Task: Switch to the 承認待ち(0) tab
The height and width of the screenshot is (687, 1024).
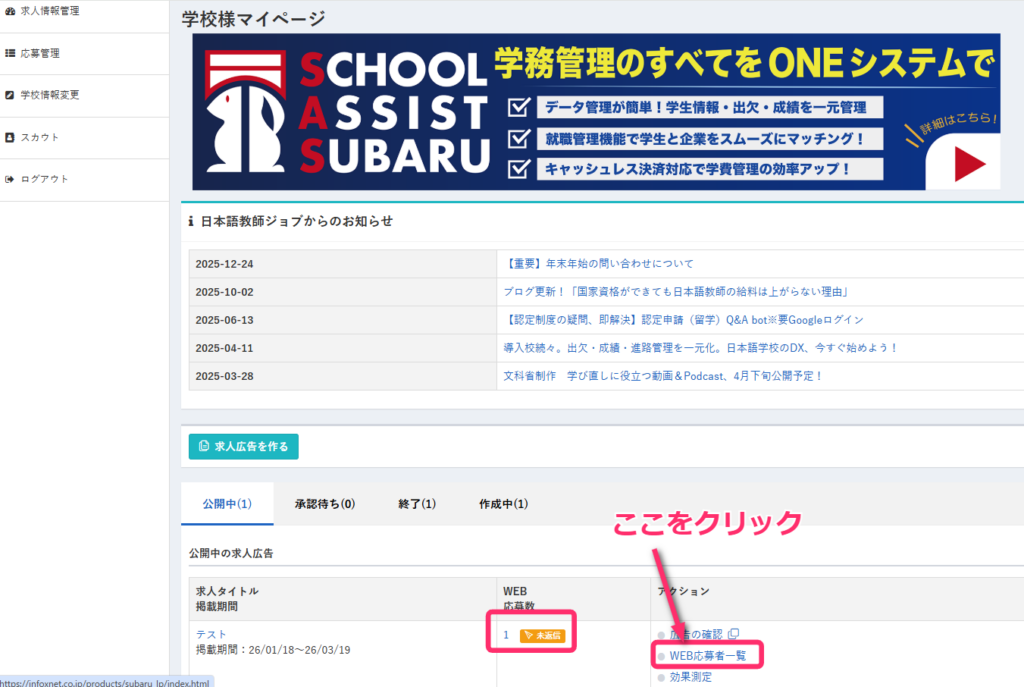Action: coord(325,504)
